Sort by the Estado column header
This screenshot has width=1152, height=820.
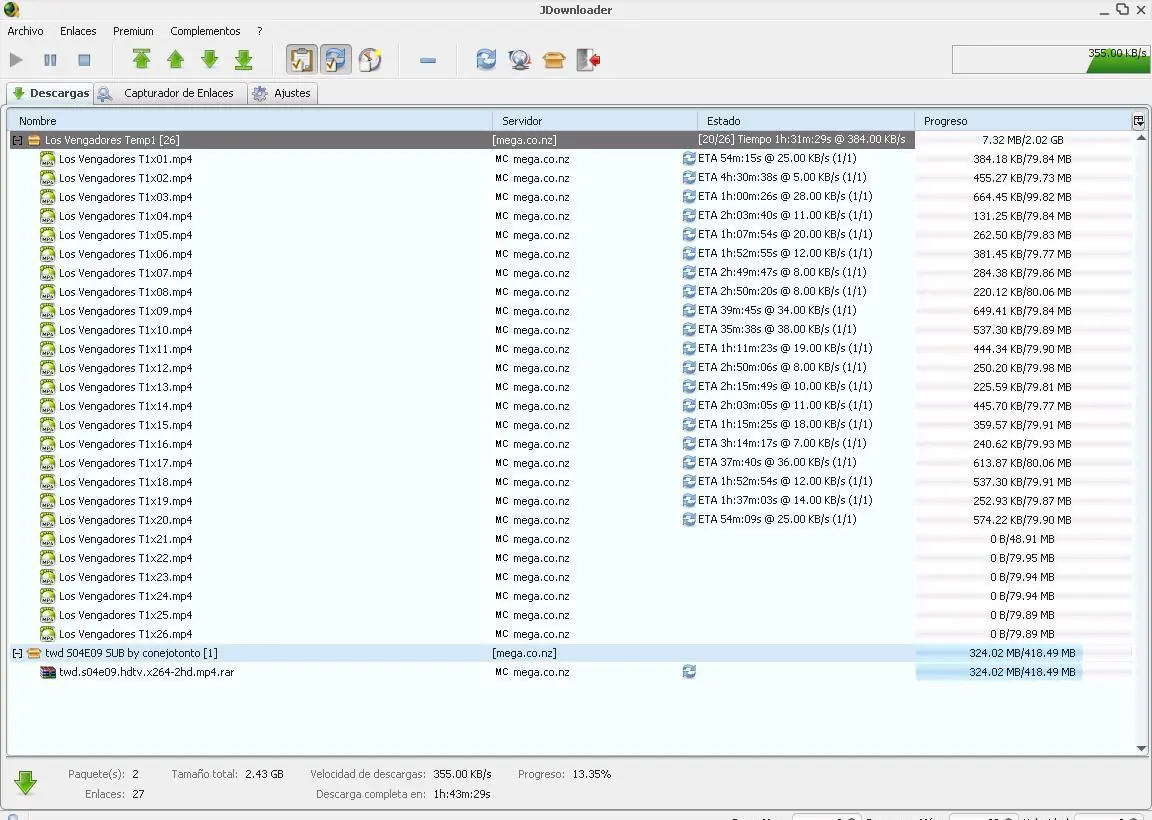[x=805, y=121]
